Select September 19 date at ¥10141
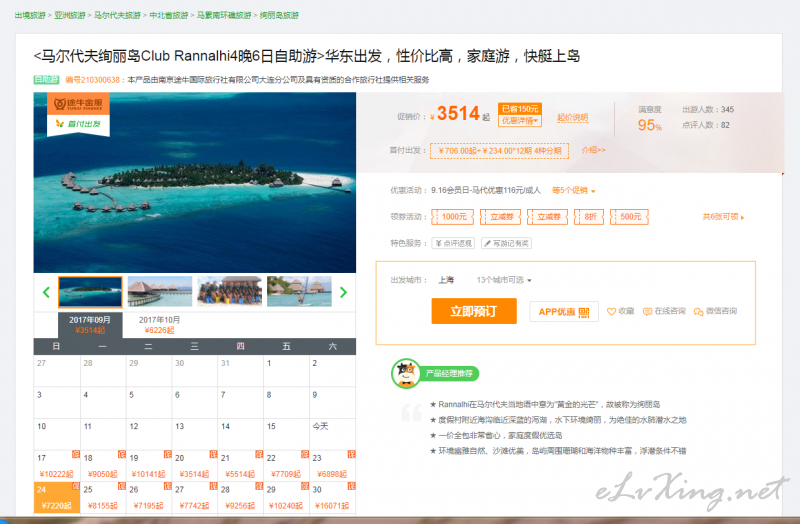The height and width of the screenshot is (524, 800). pyautogui.click(x=149, y=465)
